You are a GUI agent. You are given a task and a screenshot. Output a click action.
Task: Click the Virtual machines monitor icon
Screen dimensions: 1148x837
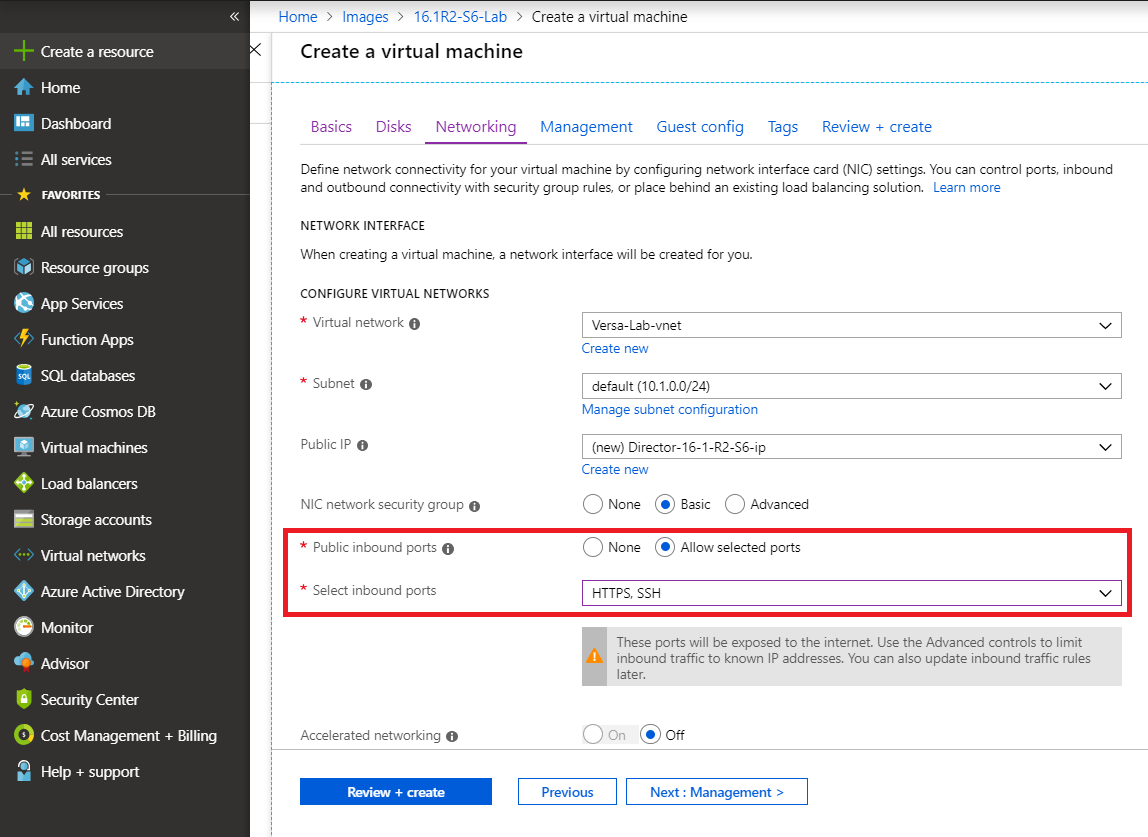tap(23, 447)
